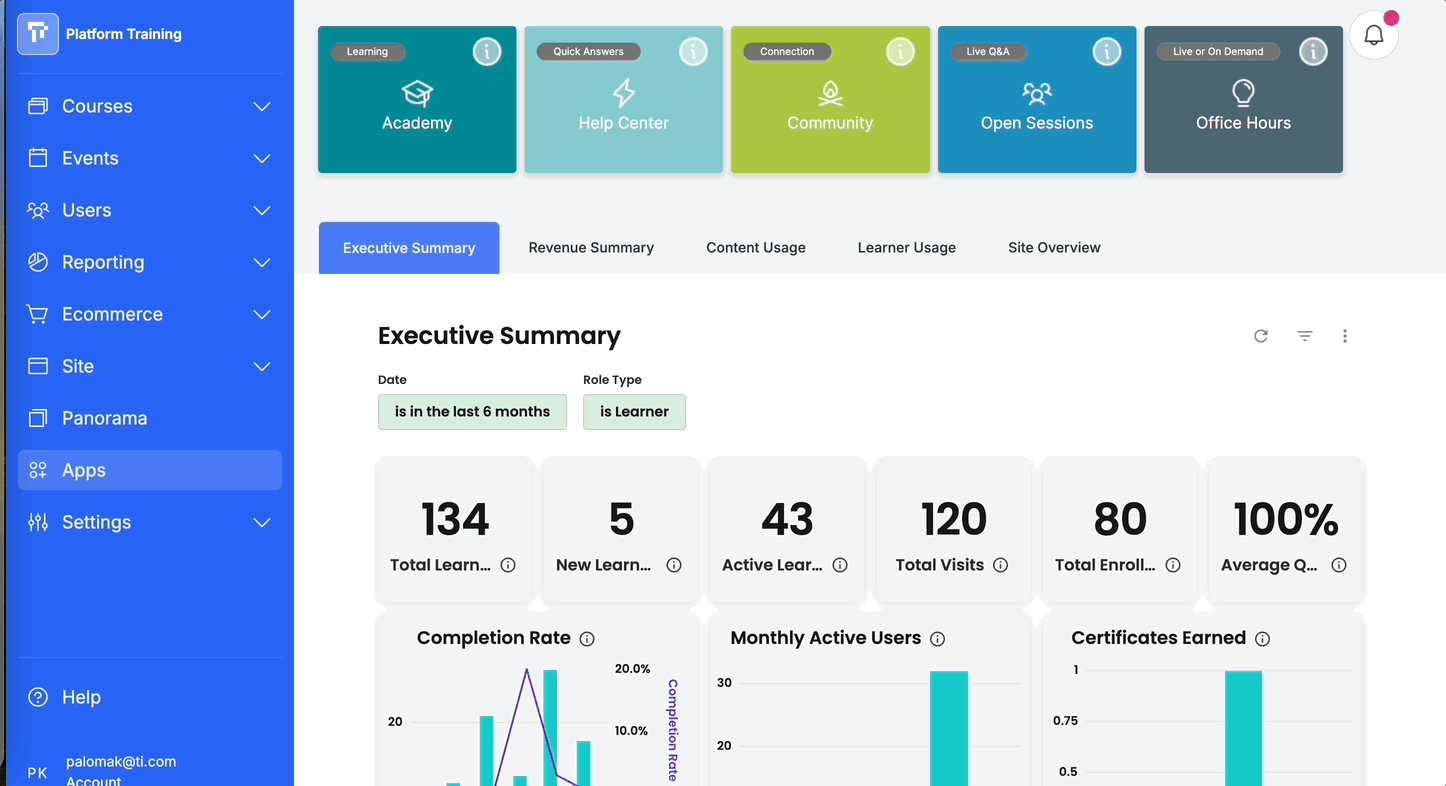Click the Apps grid icon
Image resolution: width=1446 pixels, height=786 pixels.
[38, 470]
